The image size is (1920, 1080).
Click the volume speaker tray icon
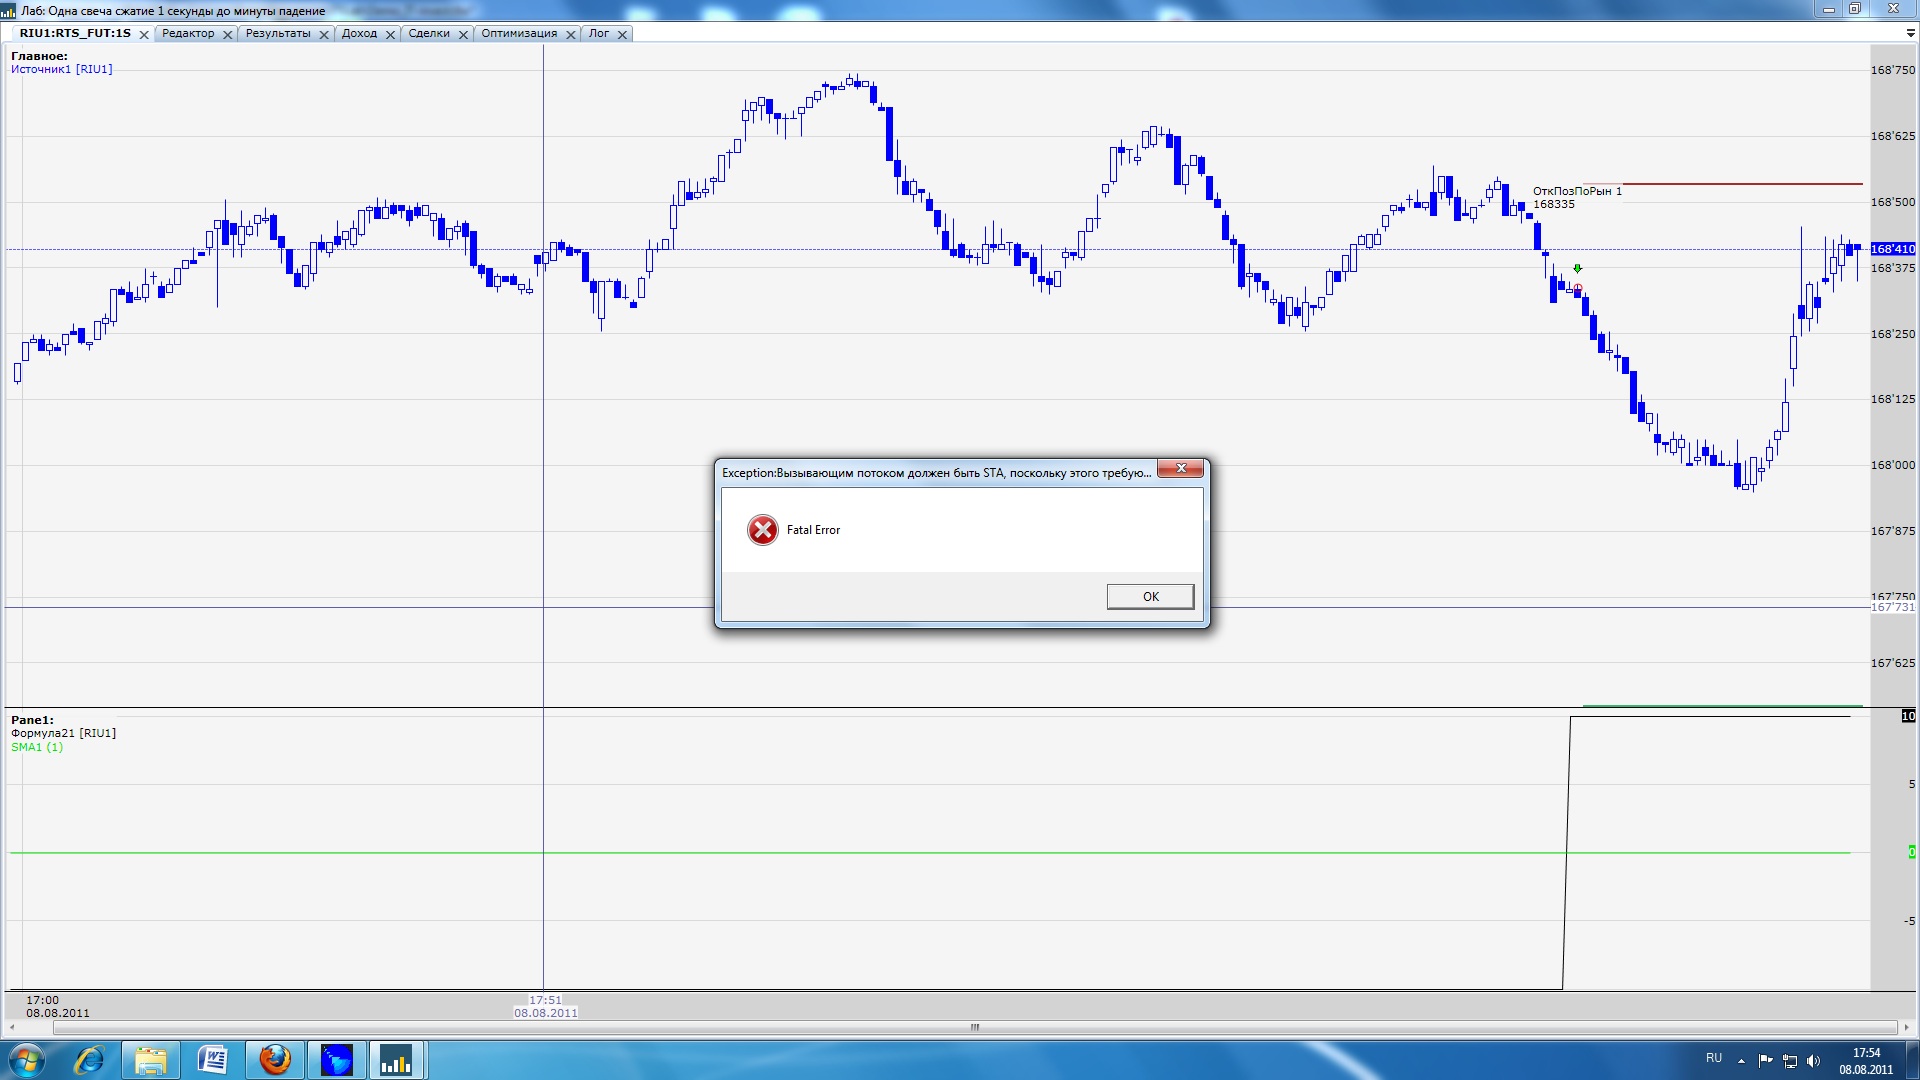[x=1813, y=1061]
